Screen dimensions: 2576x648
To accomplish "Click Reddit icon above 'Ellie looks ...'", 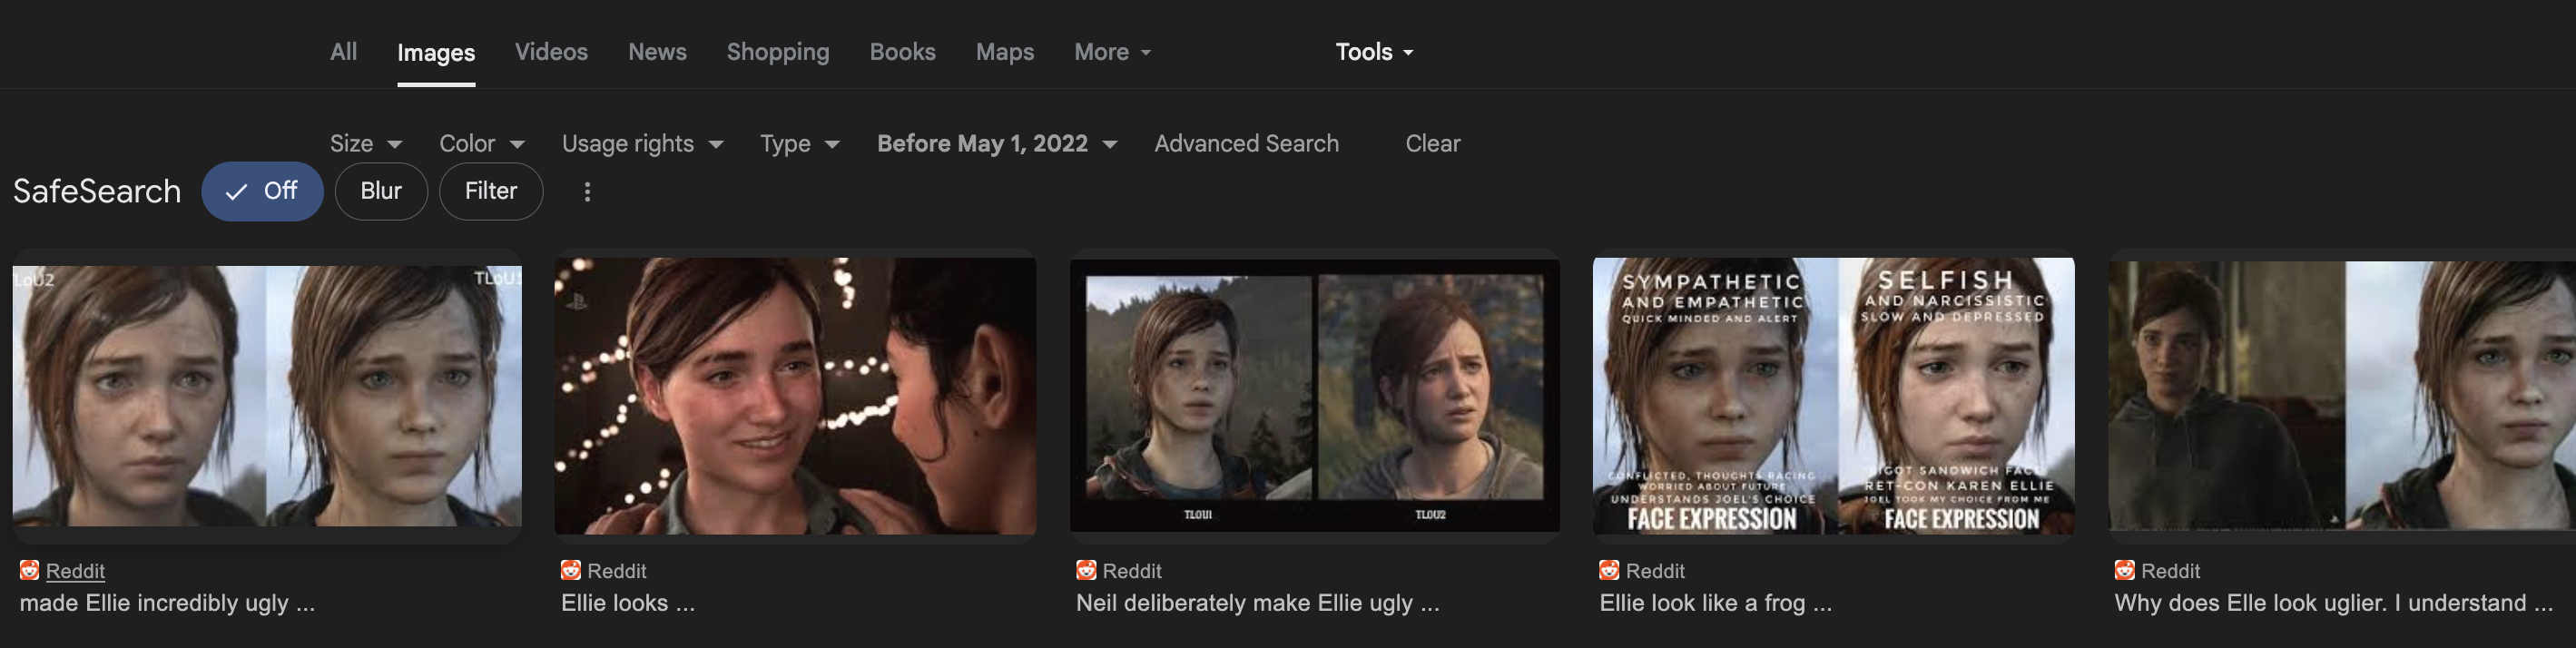I will (571, 570).
